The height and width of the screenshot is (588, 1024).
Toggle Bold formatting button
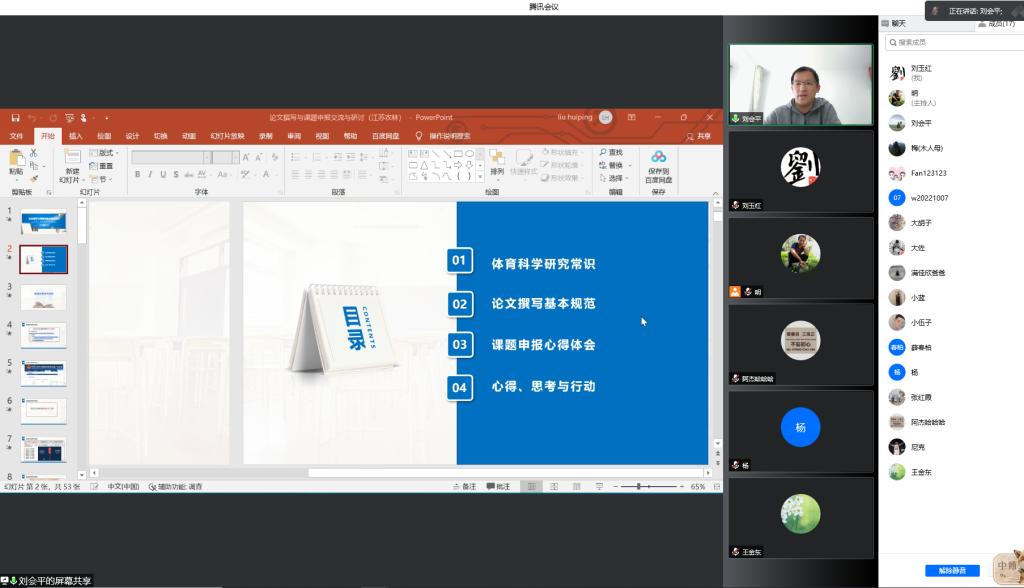coord(137,174)
